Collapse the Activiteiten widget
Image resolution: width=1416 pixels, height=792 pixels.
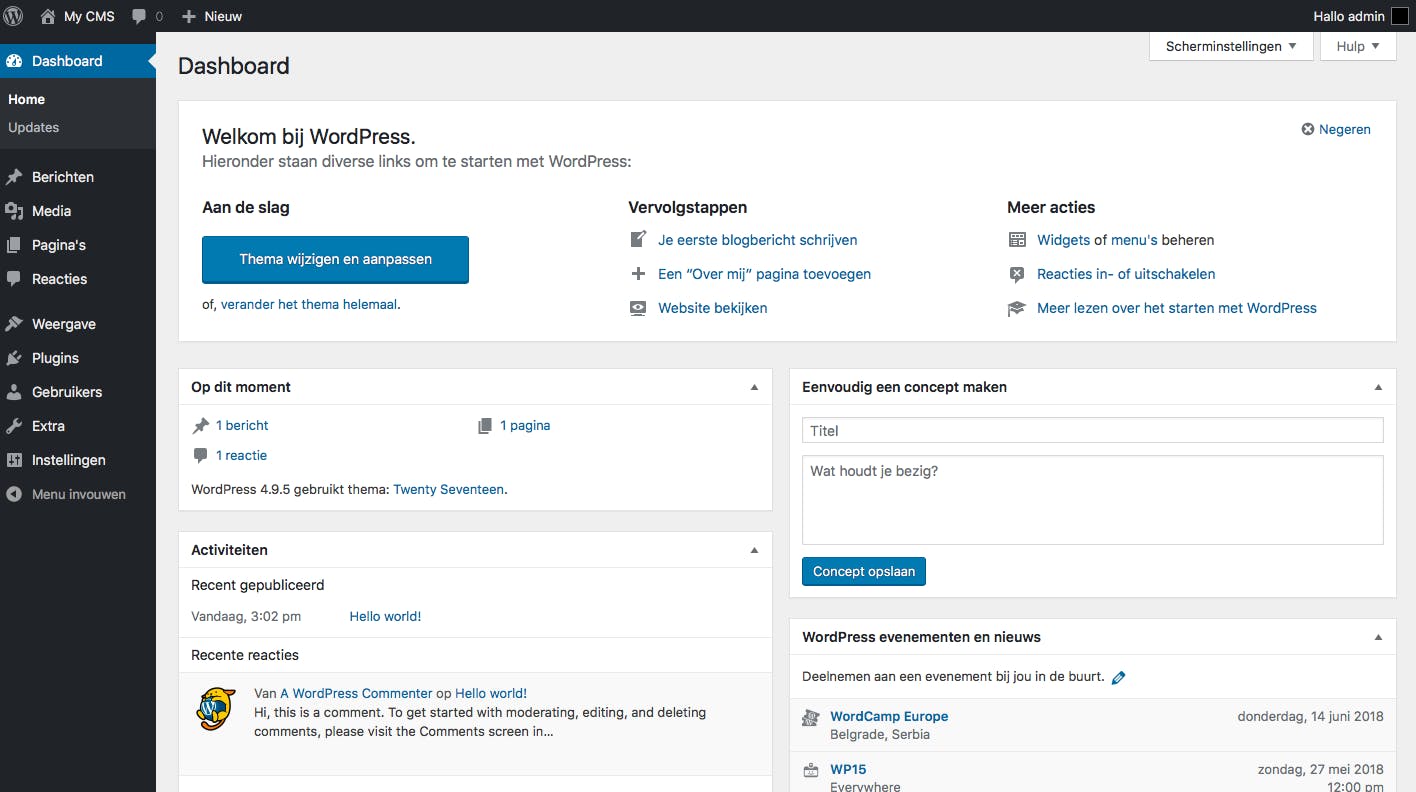coord(755,550)
